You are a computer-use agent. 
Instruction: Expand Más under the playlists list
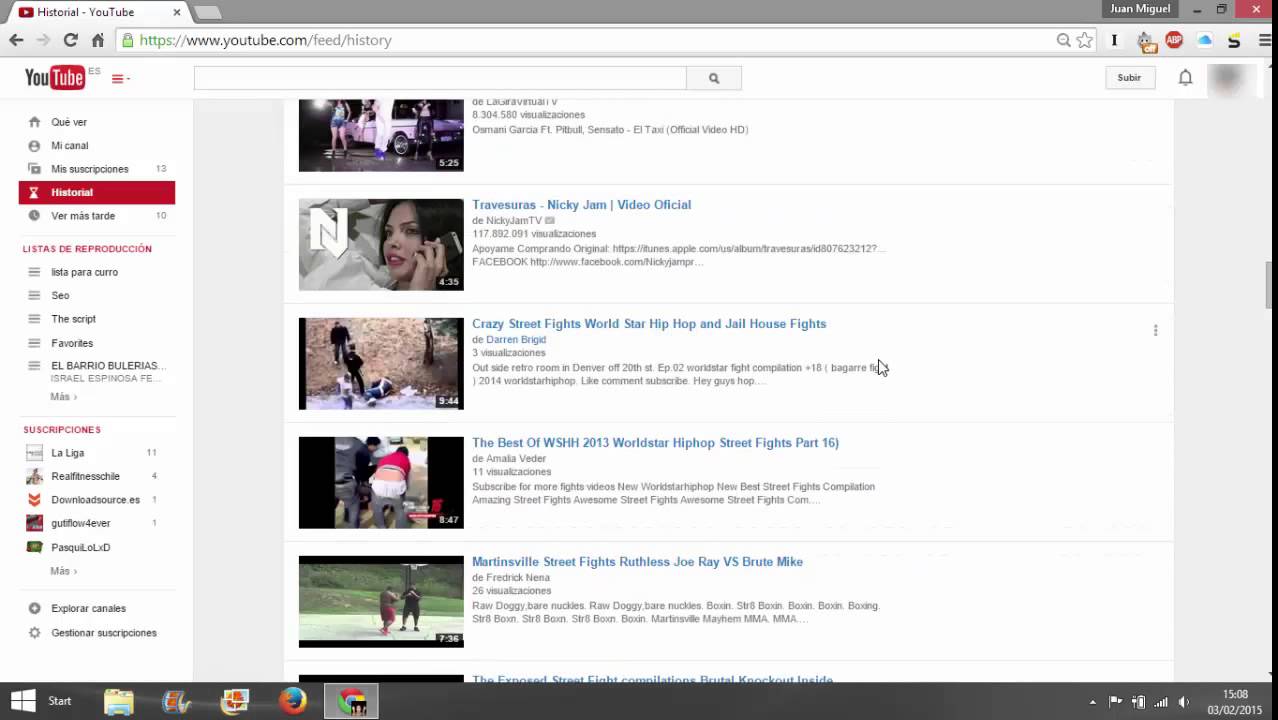coord(62,396)
